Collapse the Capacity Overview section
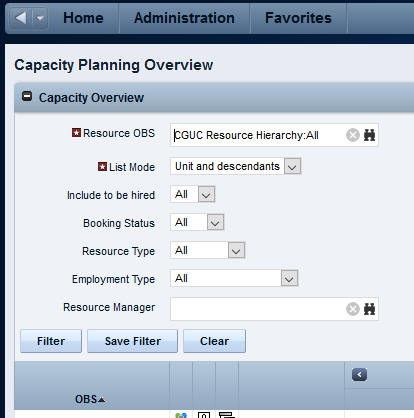Viewport: 414px width, 418px height. coord(27,97)
